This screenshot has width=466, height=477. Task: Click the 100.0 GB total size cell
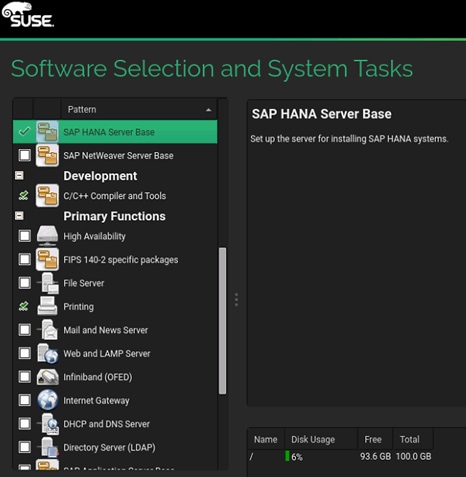point(414,456)
